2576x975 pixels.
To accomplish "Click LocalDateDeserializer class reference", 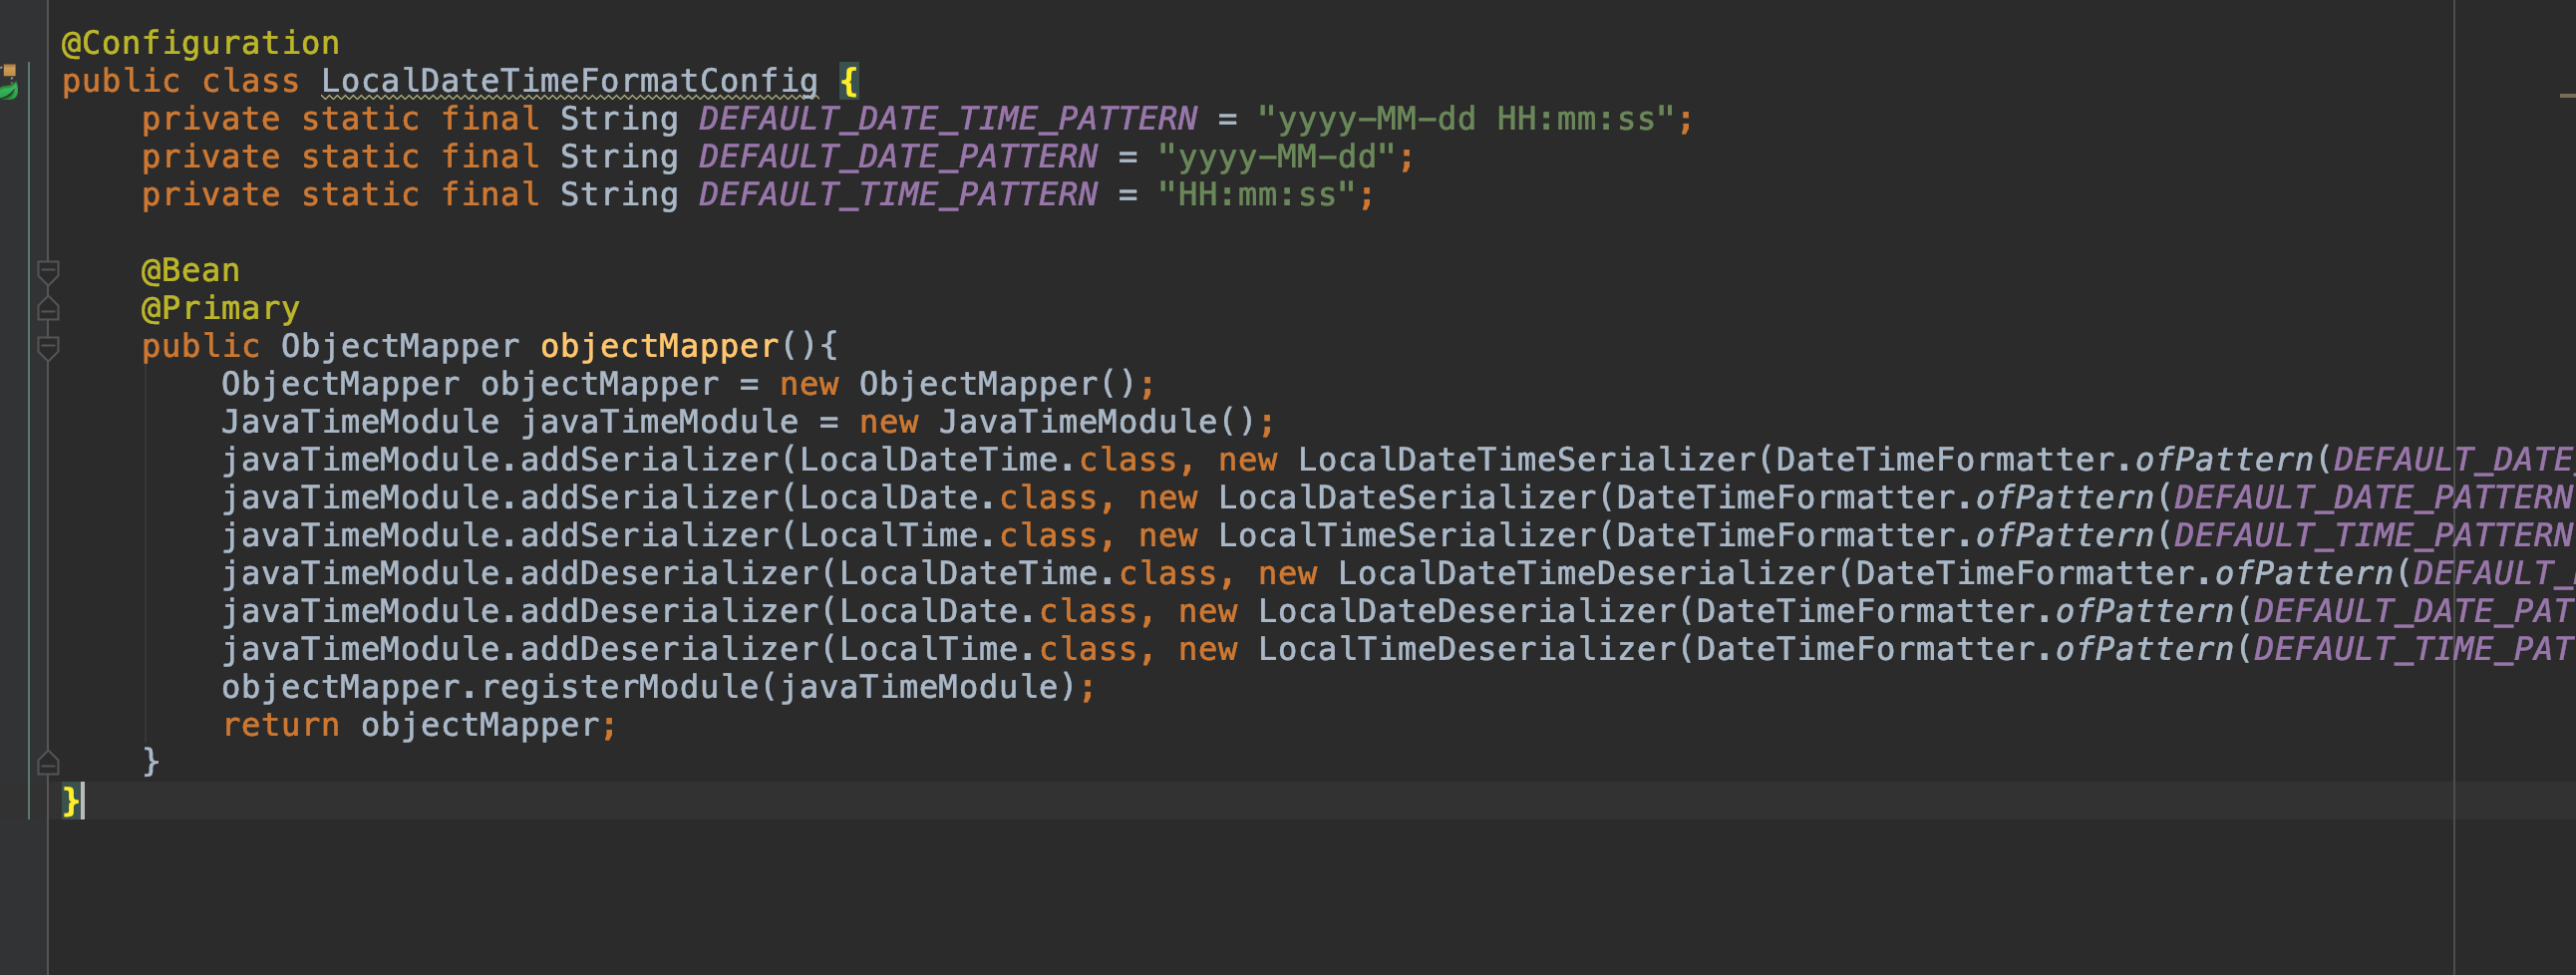I will pos(1467,611).
